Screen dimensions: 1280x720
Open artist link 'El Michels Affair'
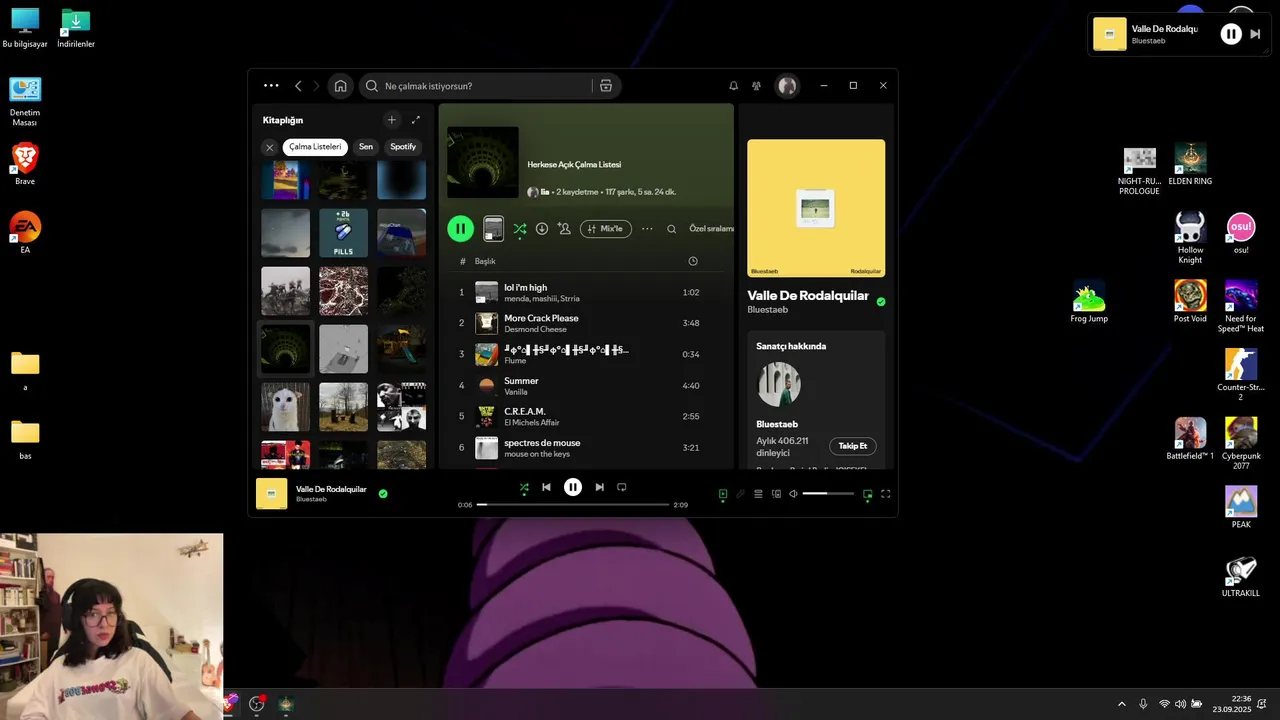[x=532, y=422]
